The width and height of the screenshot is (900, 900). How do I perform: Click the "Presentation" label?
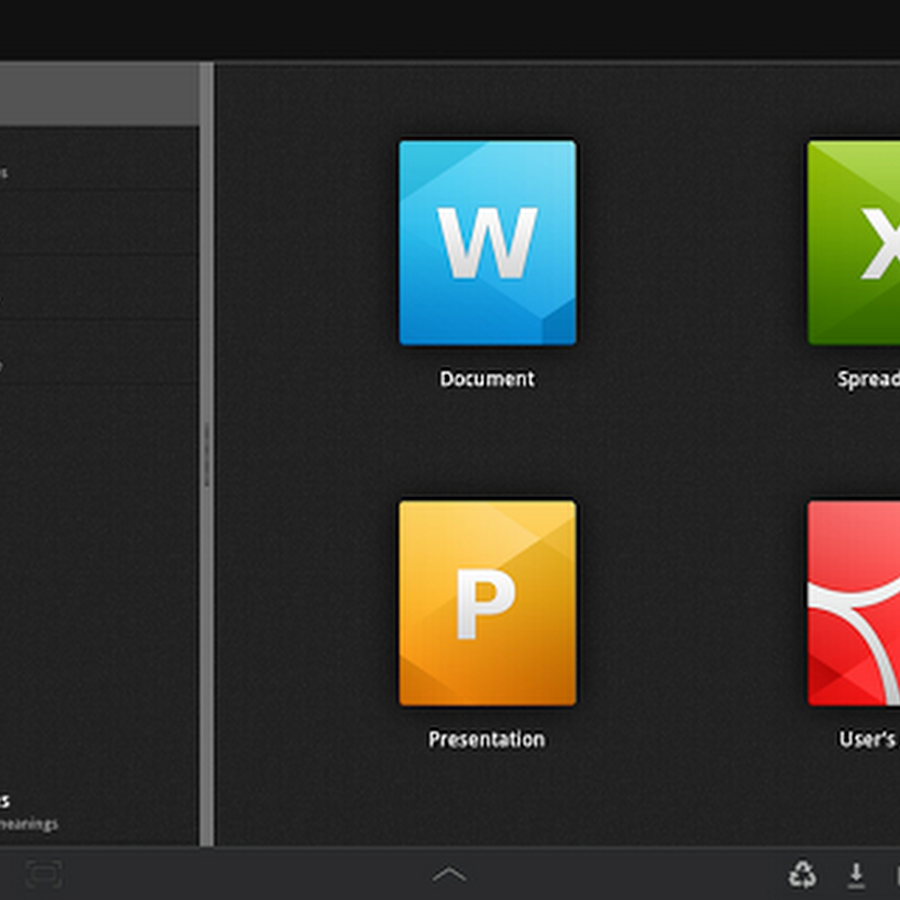point(487,739)
